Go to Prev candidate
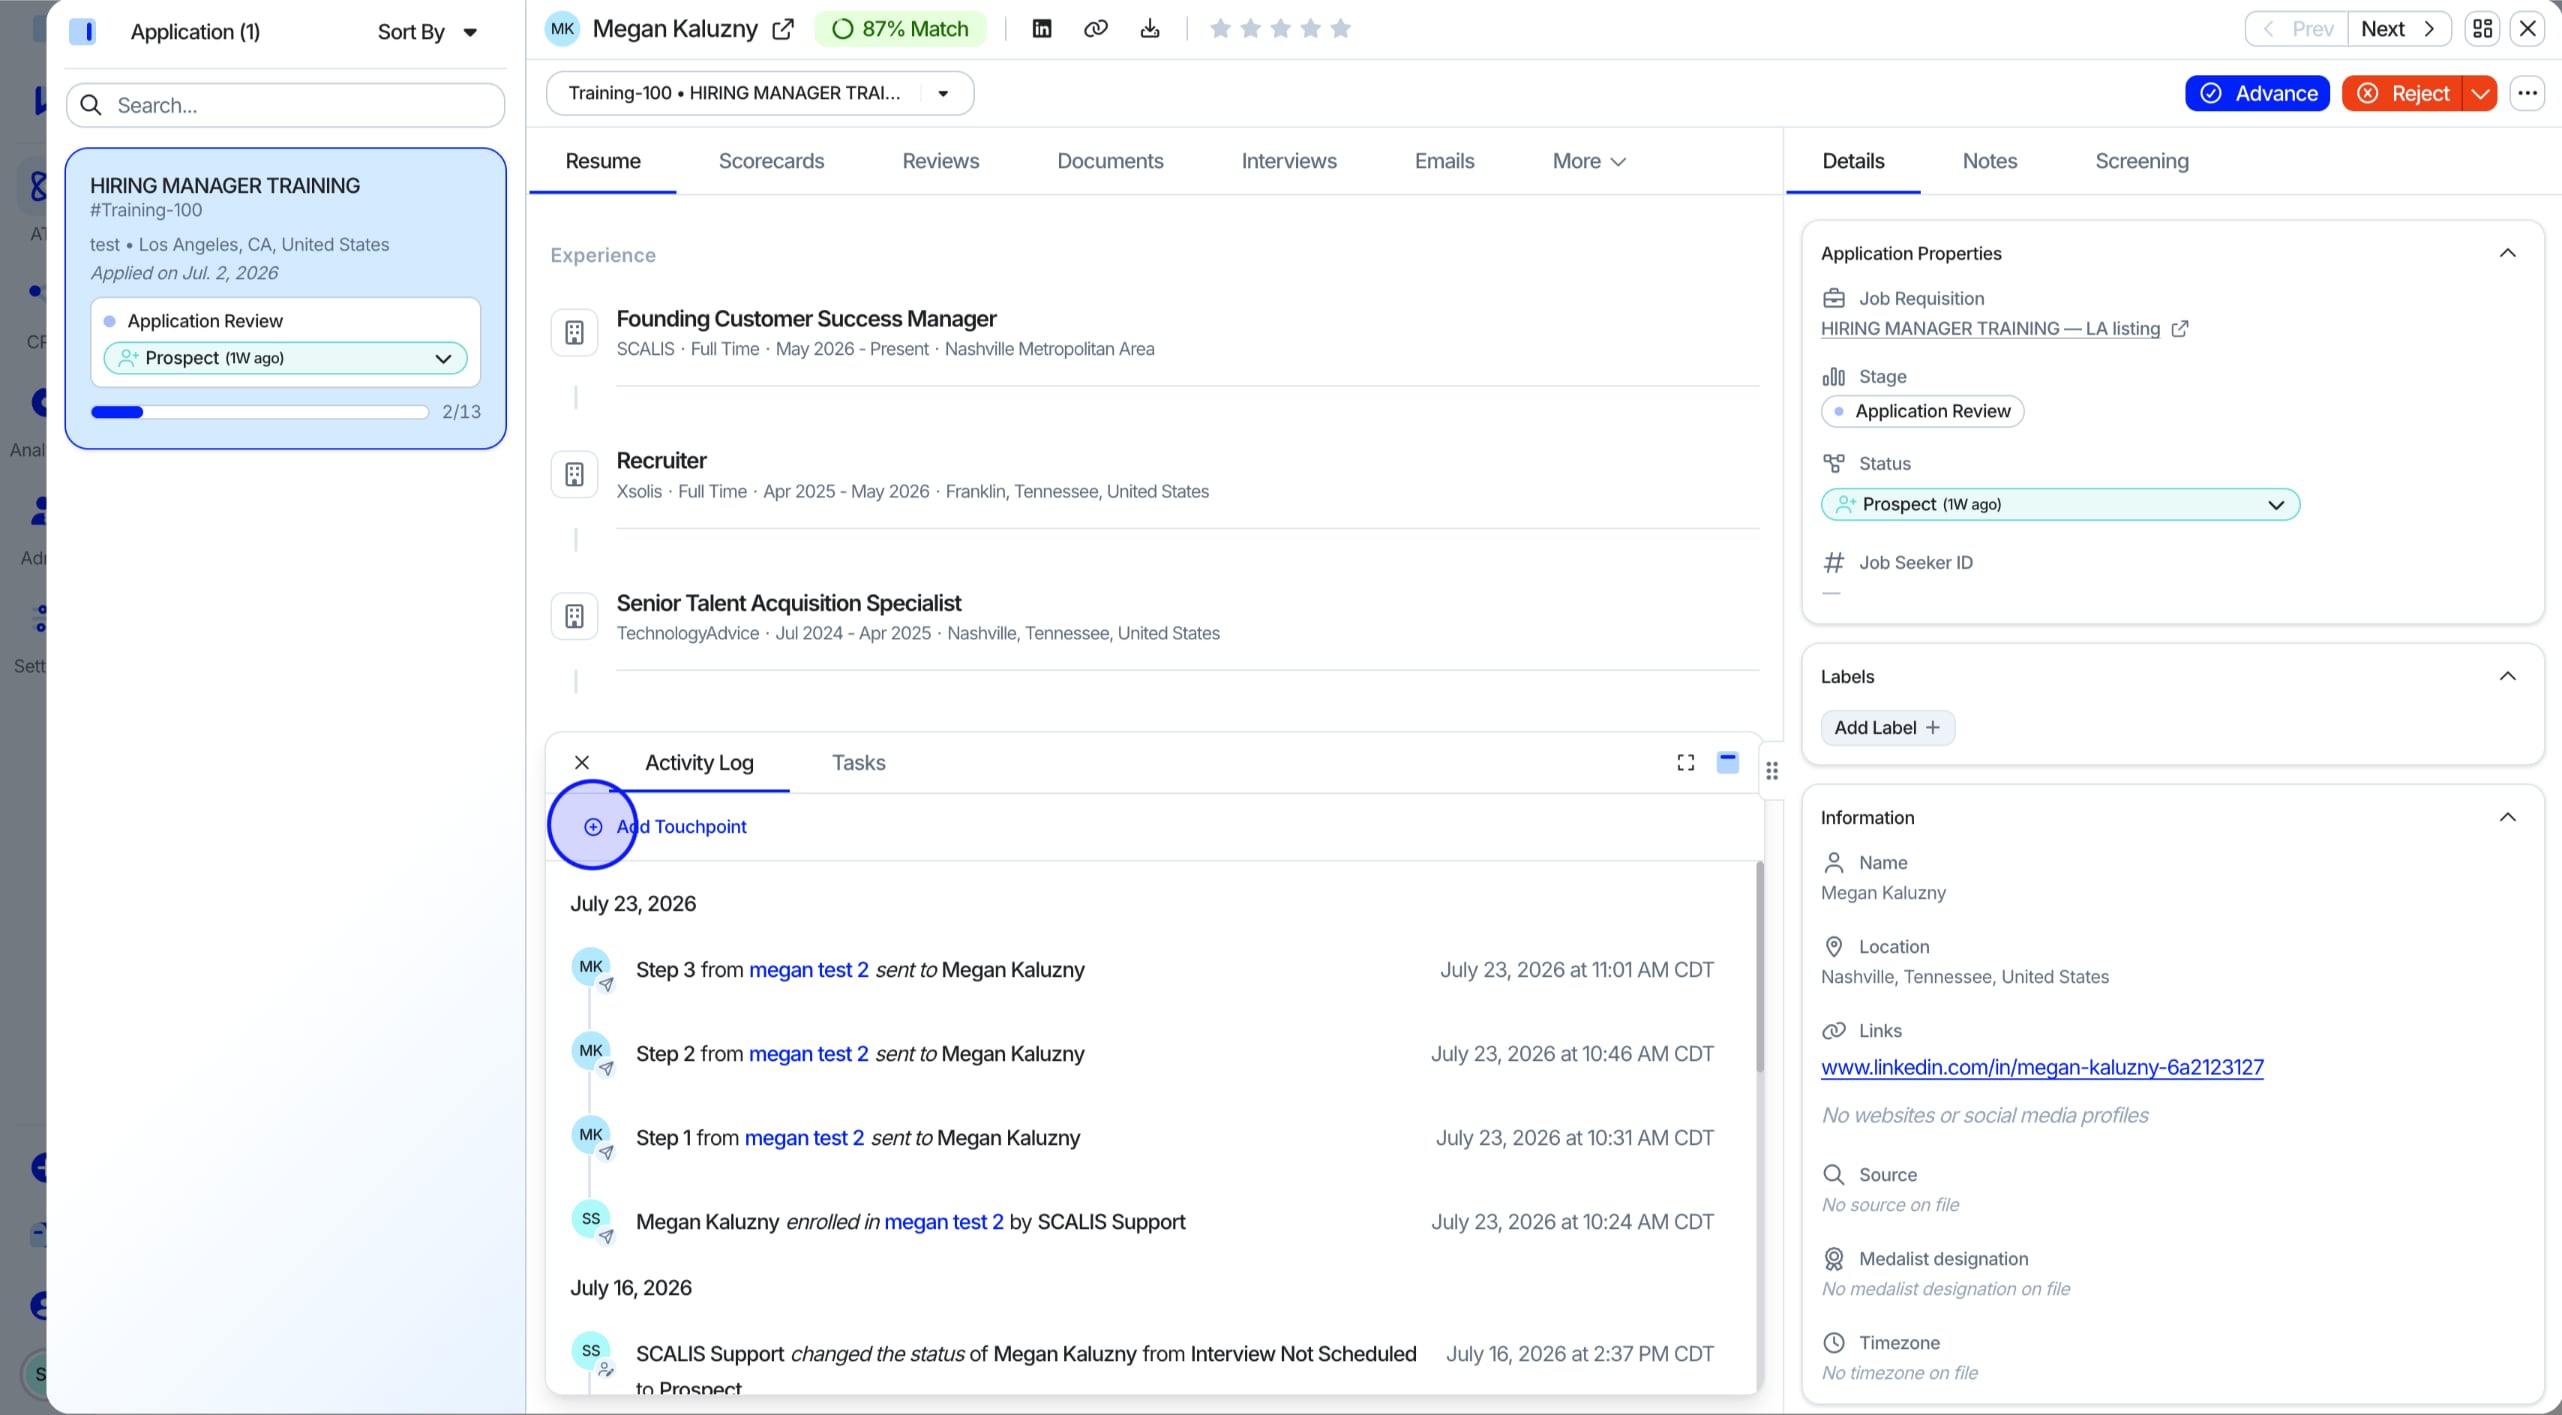This screenshot has height=1415, width=2562. (x=2297, y=29)
